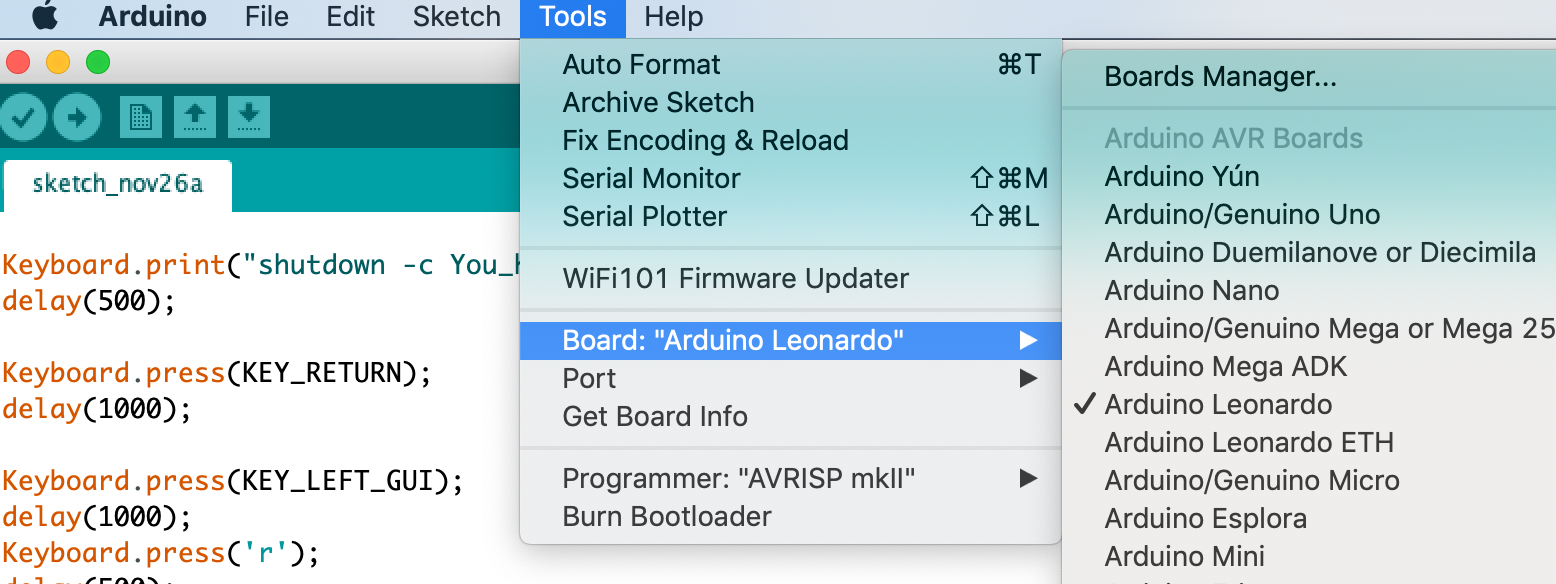Click the Upload arrow toolbar icon
This screenshot has width=1556, height=584.
pos(77,117)
